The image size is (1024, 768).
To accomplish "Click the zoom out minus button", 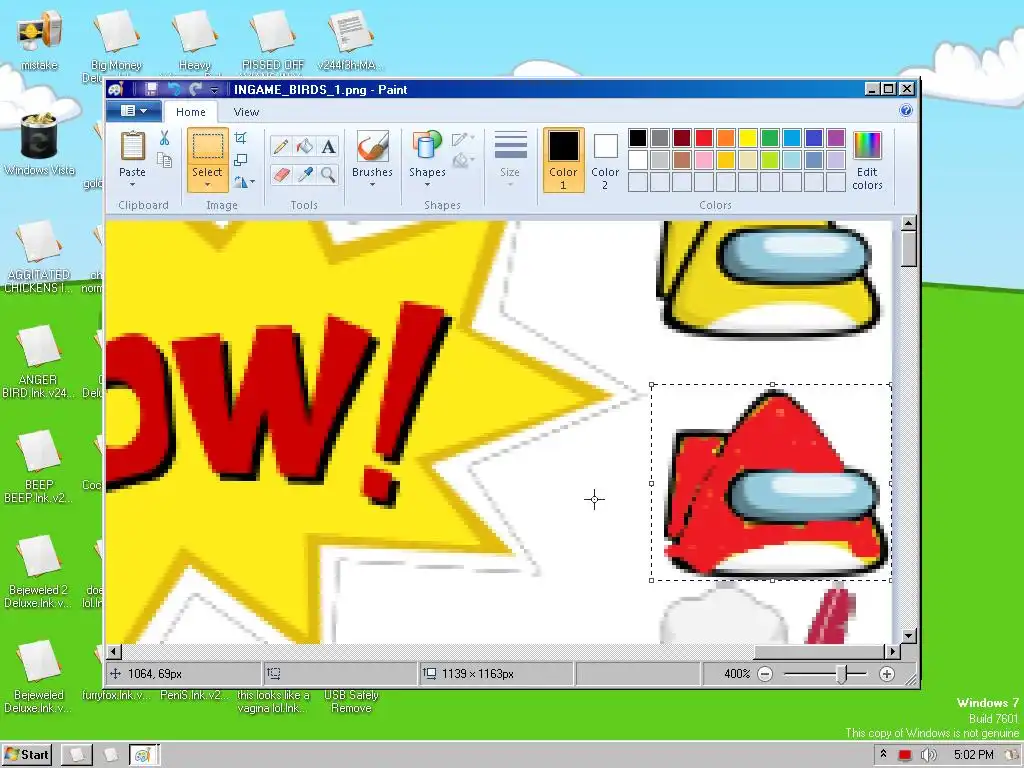I will (x=765, y=674).
